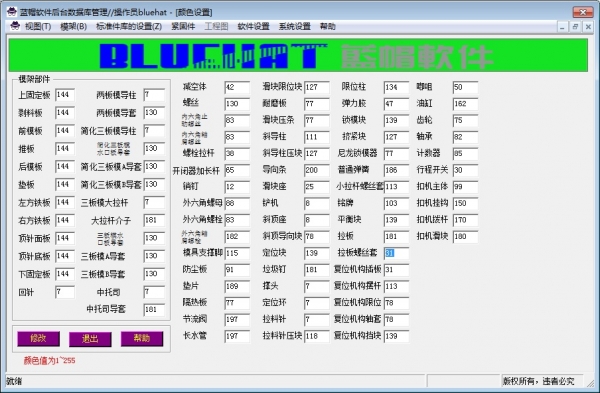Select the 上固定板 color value field
This screenshot has height=393, width=600.
click(x=65, y=95)
